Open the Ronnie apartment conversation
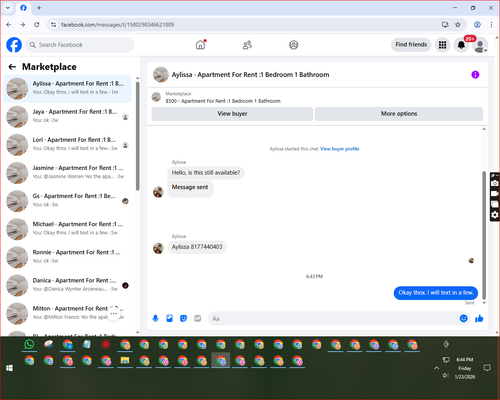The image size is (500, 400). pyautogui.click(x=68, y=257)
